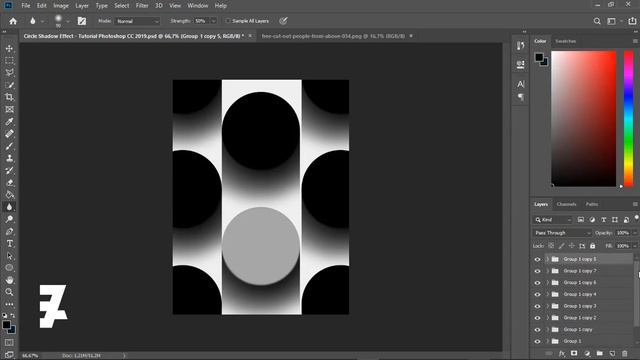Viewport: 640px width, 360px height.
Task: Open the Window menu
Action: coord(198,6)
